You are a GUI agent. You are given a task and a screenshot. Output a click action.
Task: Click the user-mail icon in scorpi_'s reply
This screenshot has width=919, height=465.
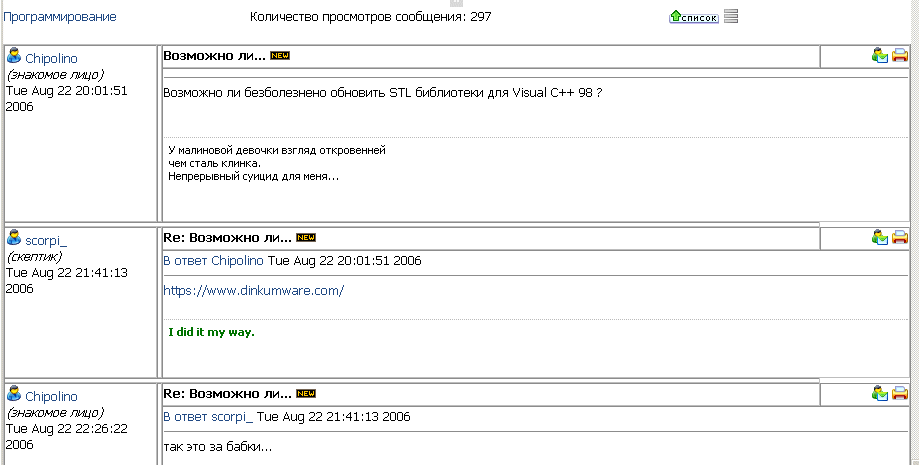(x=880, y=238)
